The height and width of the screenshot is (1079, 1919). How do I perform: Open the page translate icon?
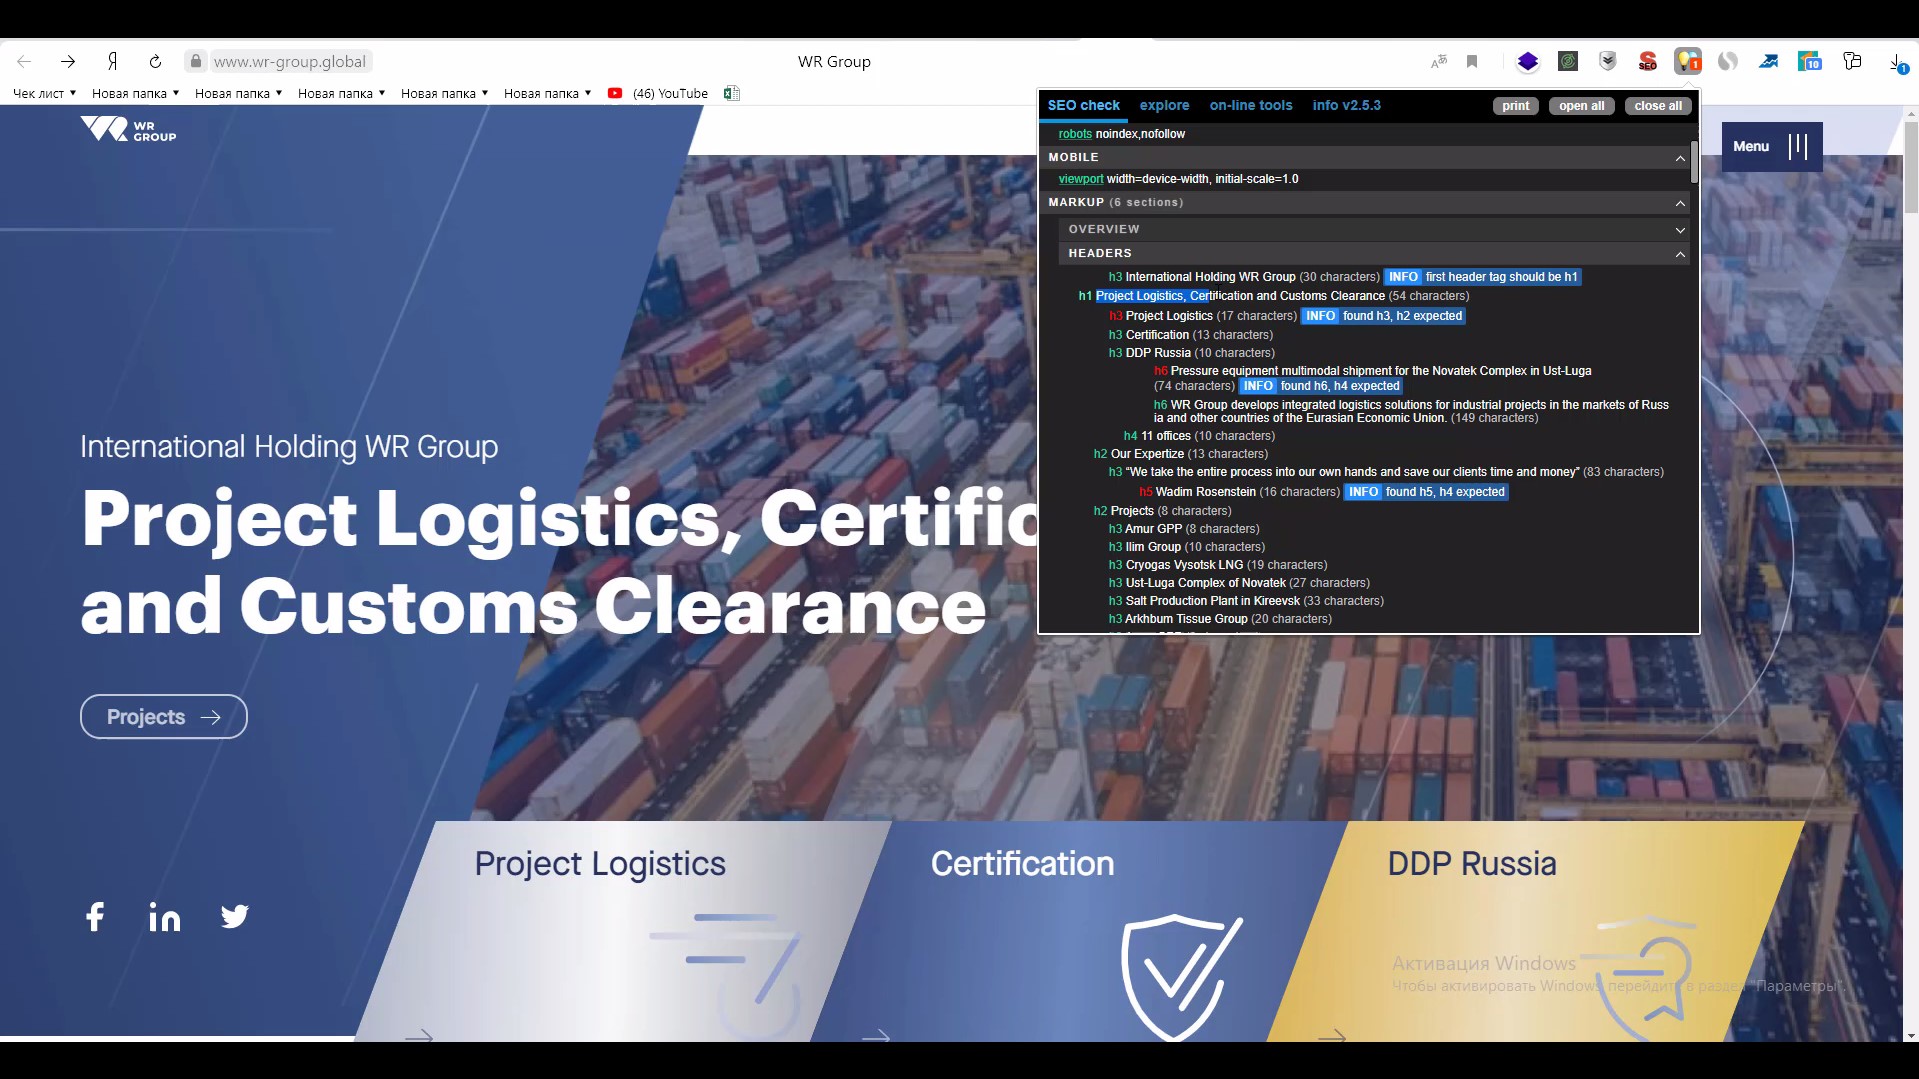pos(1439,62)
